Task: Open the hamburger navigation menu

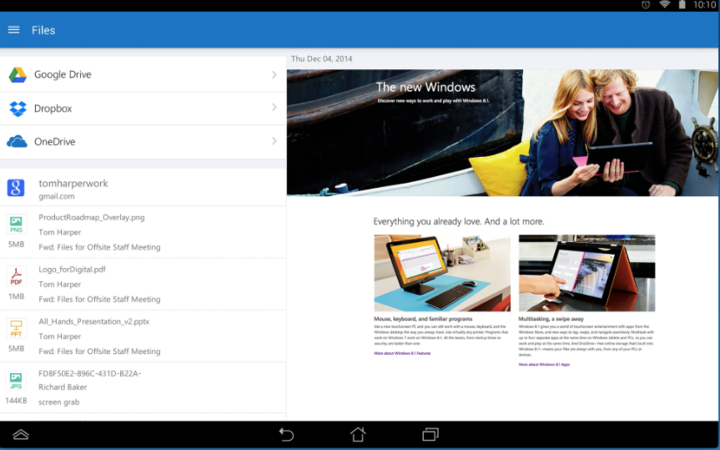Action: [14, 30]
